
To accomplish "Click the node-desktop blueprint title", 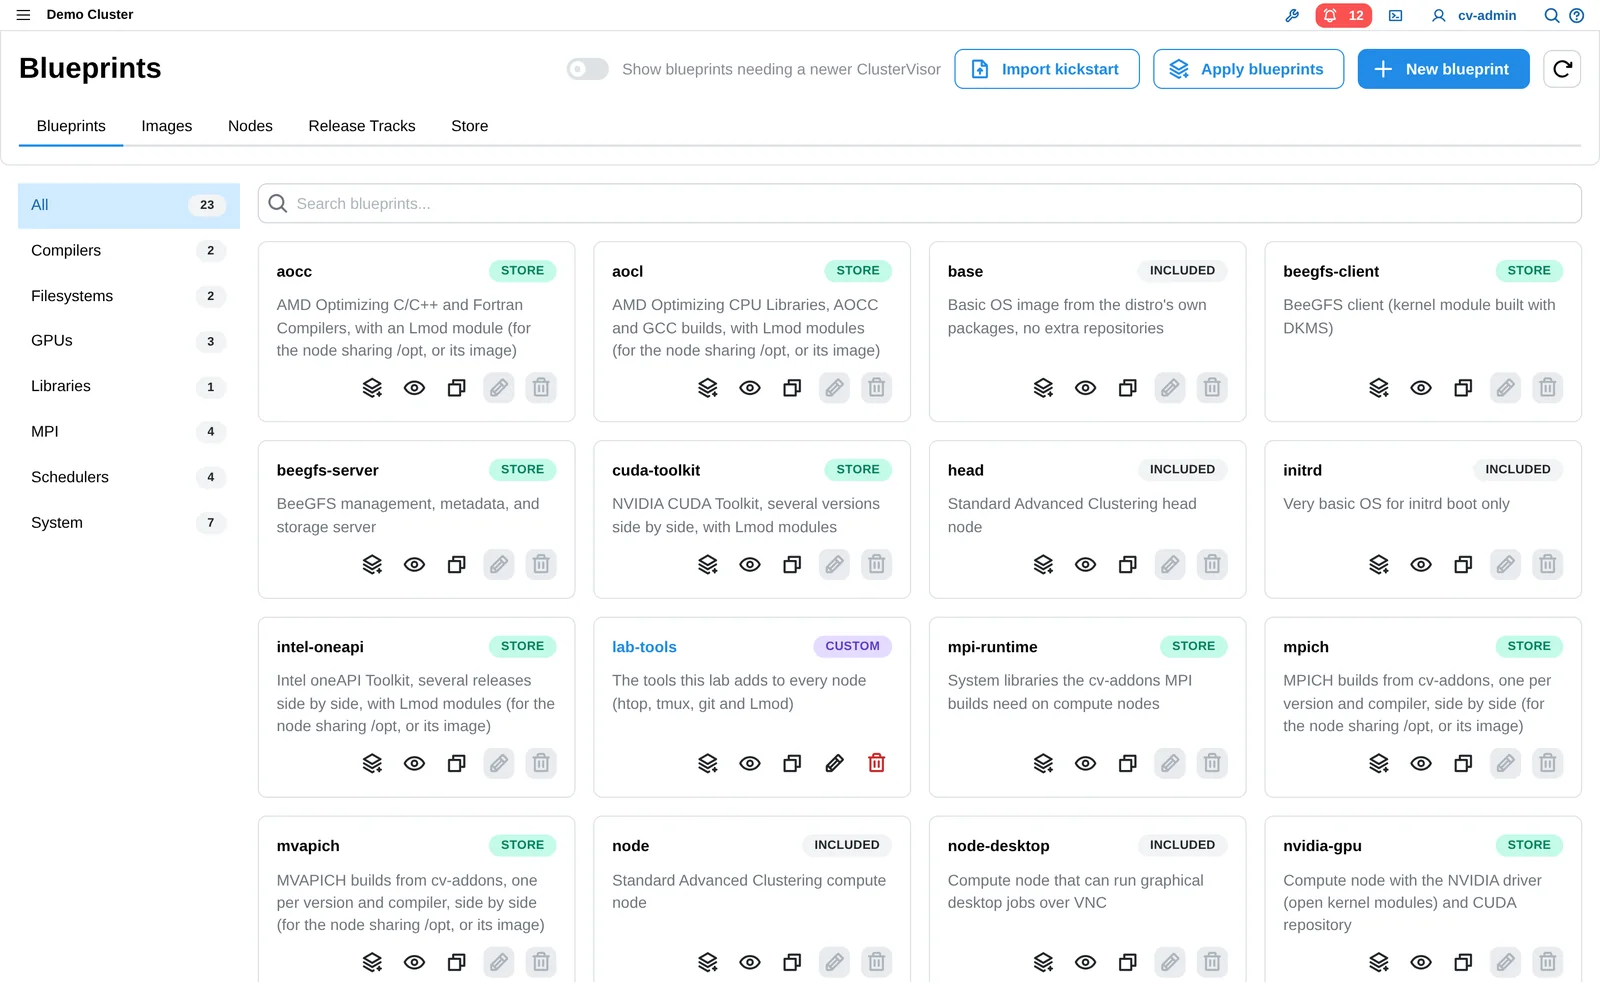I will point(998,846).
